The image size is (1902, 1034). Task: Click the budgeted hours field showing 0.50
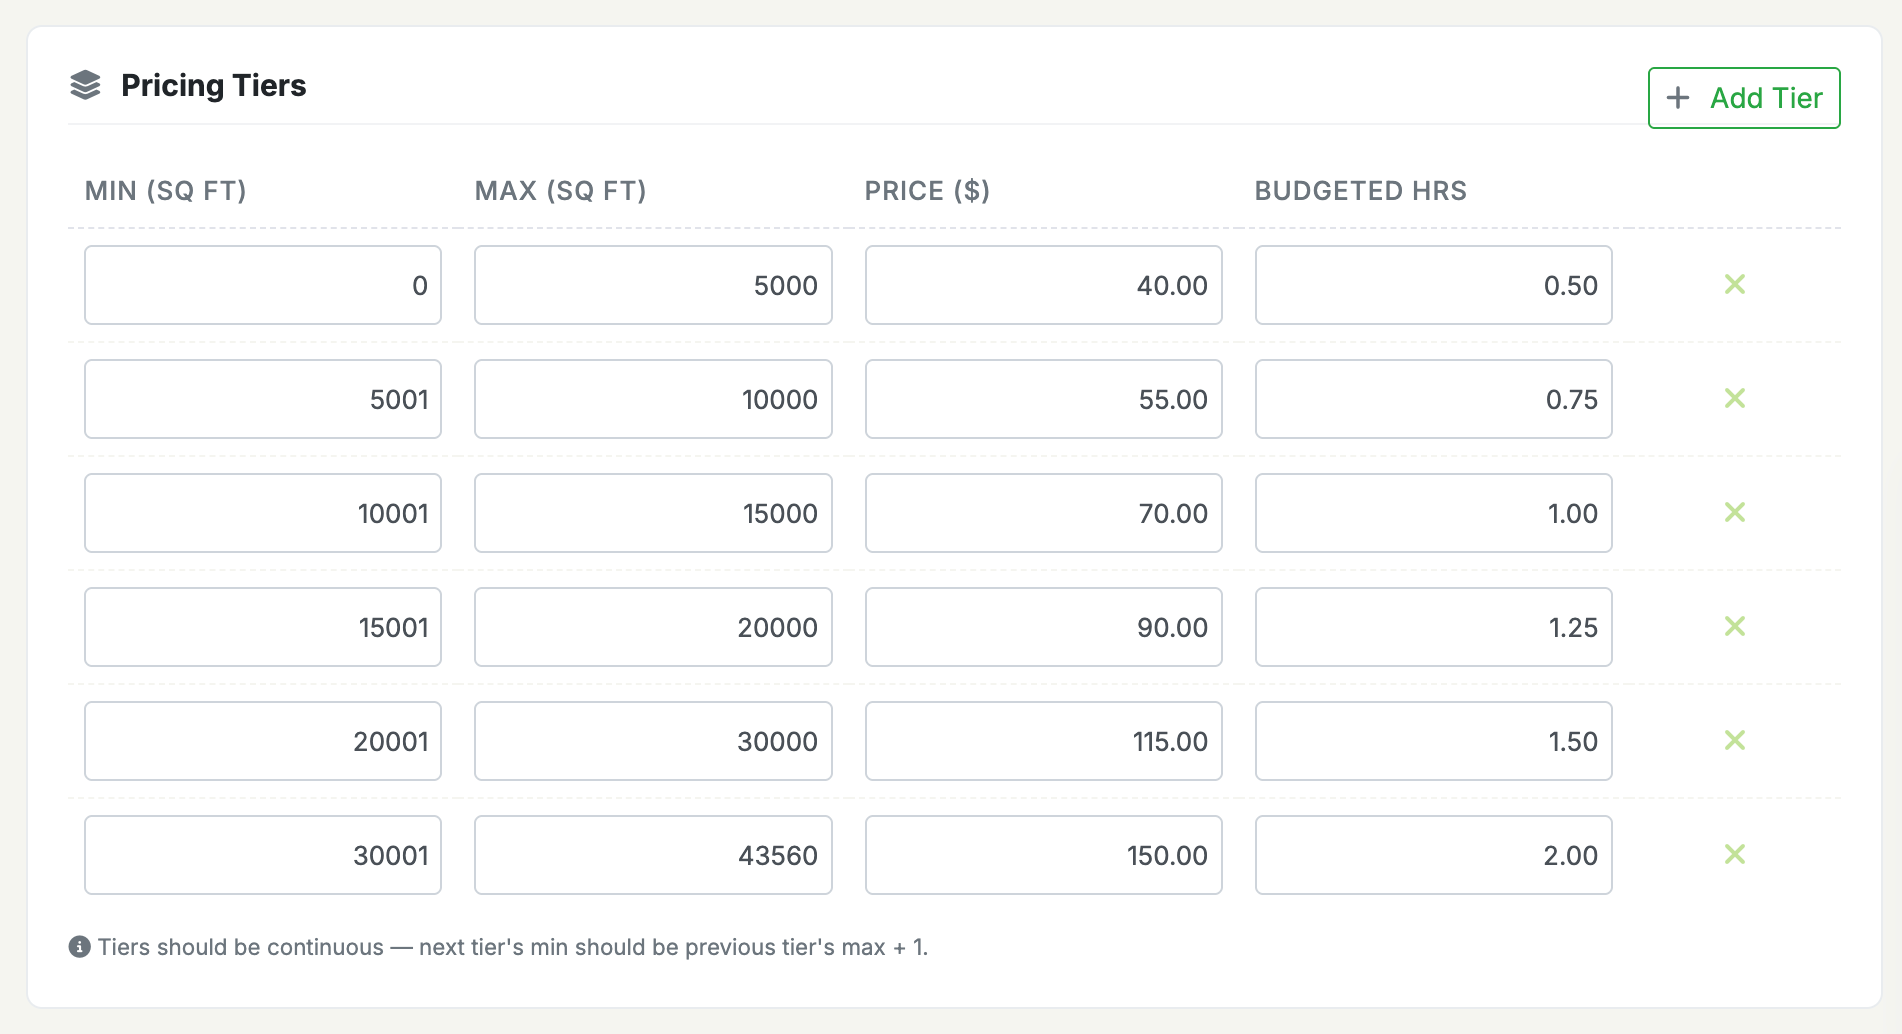[x=1433, y=285]
